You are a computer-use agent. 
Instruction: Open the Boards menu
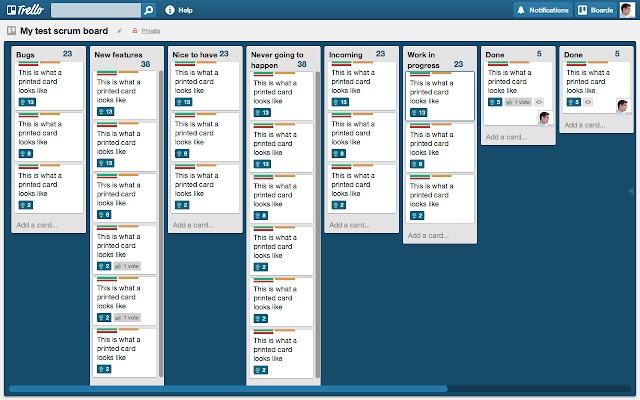click(x=596, y=10)
